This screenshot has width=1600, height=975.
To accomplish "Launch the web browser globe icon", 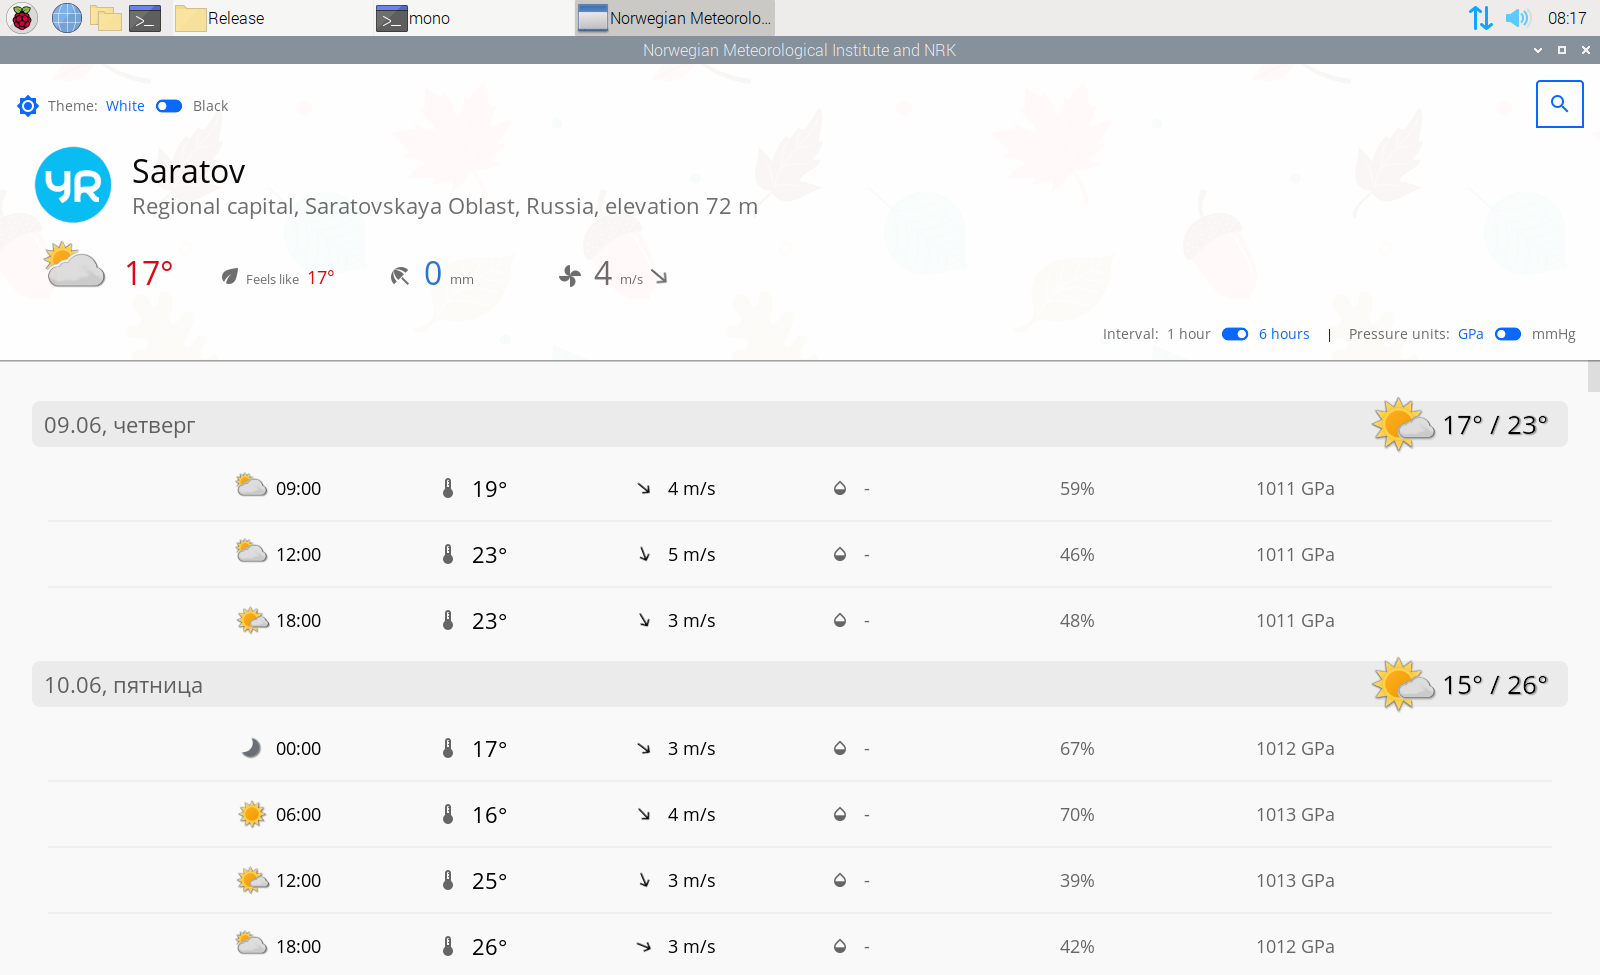I will [67, 18].
